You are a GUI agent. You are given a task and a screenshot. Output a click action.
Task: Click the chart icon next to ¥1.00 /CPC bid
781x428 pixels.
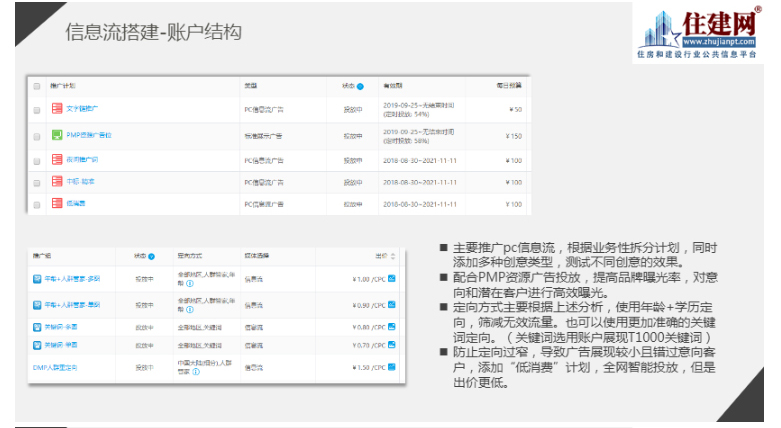392,278
